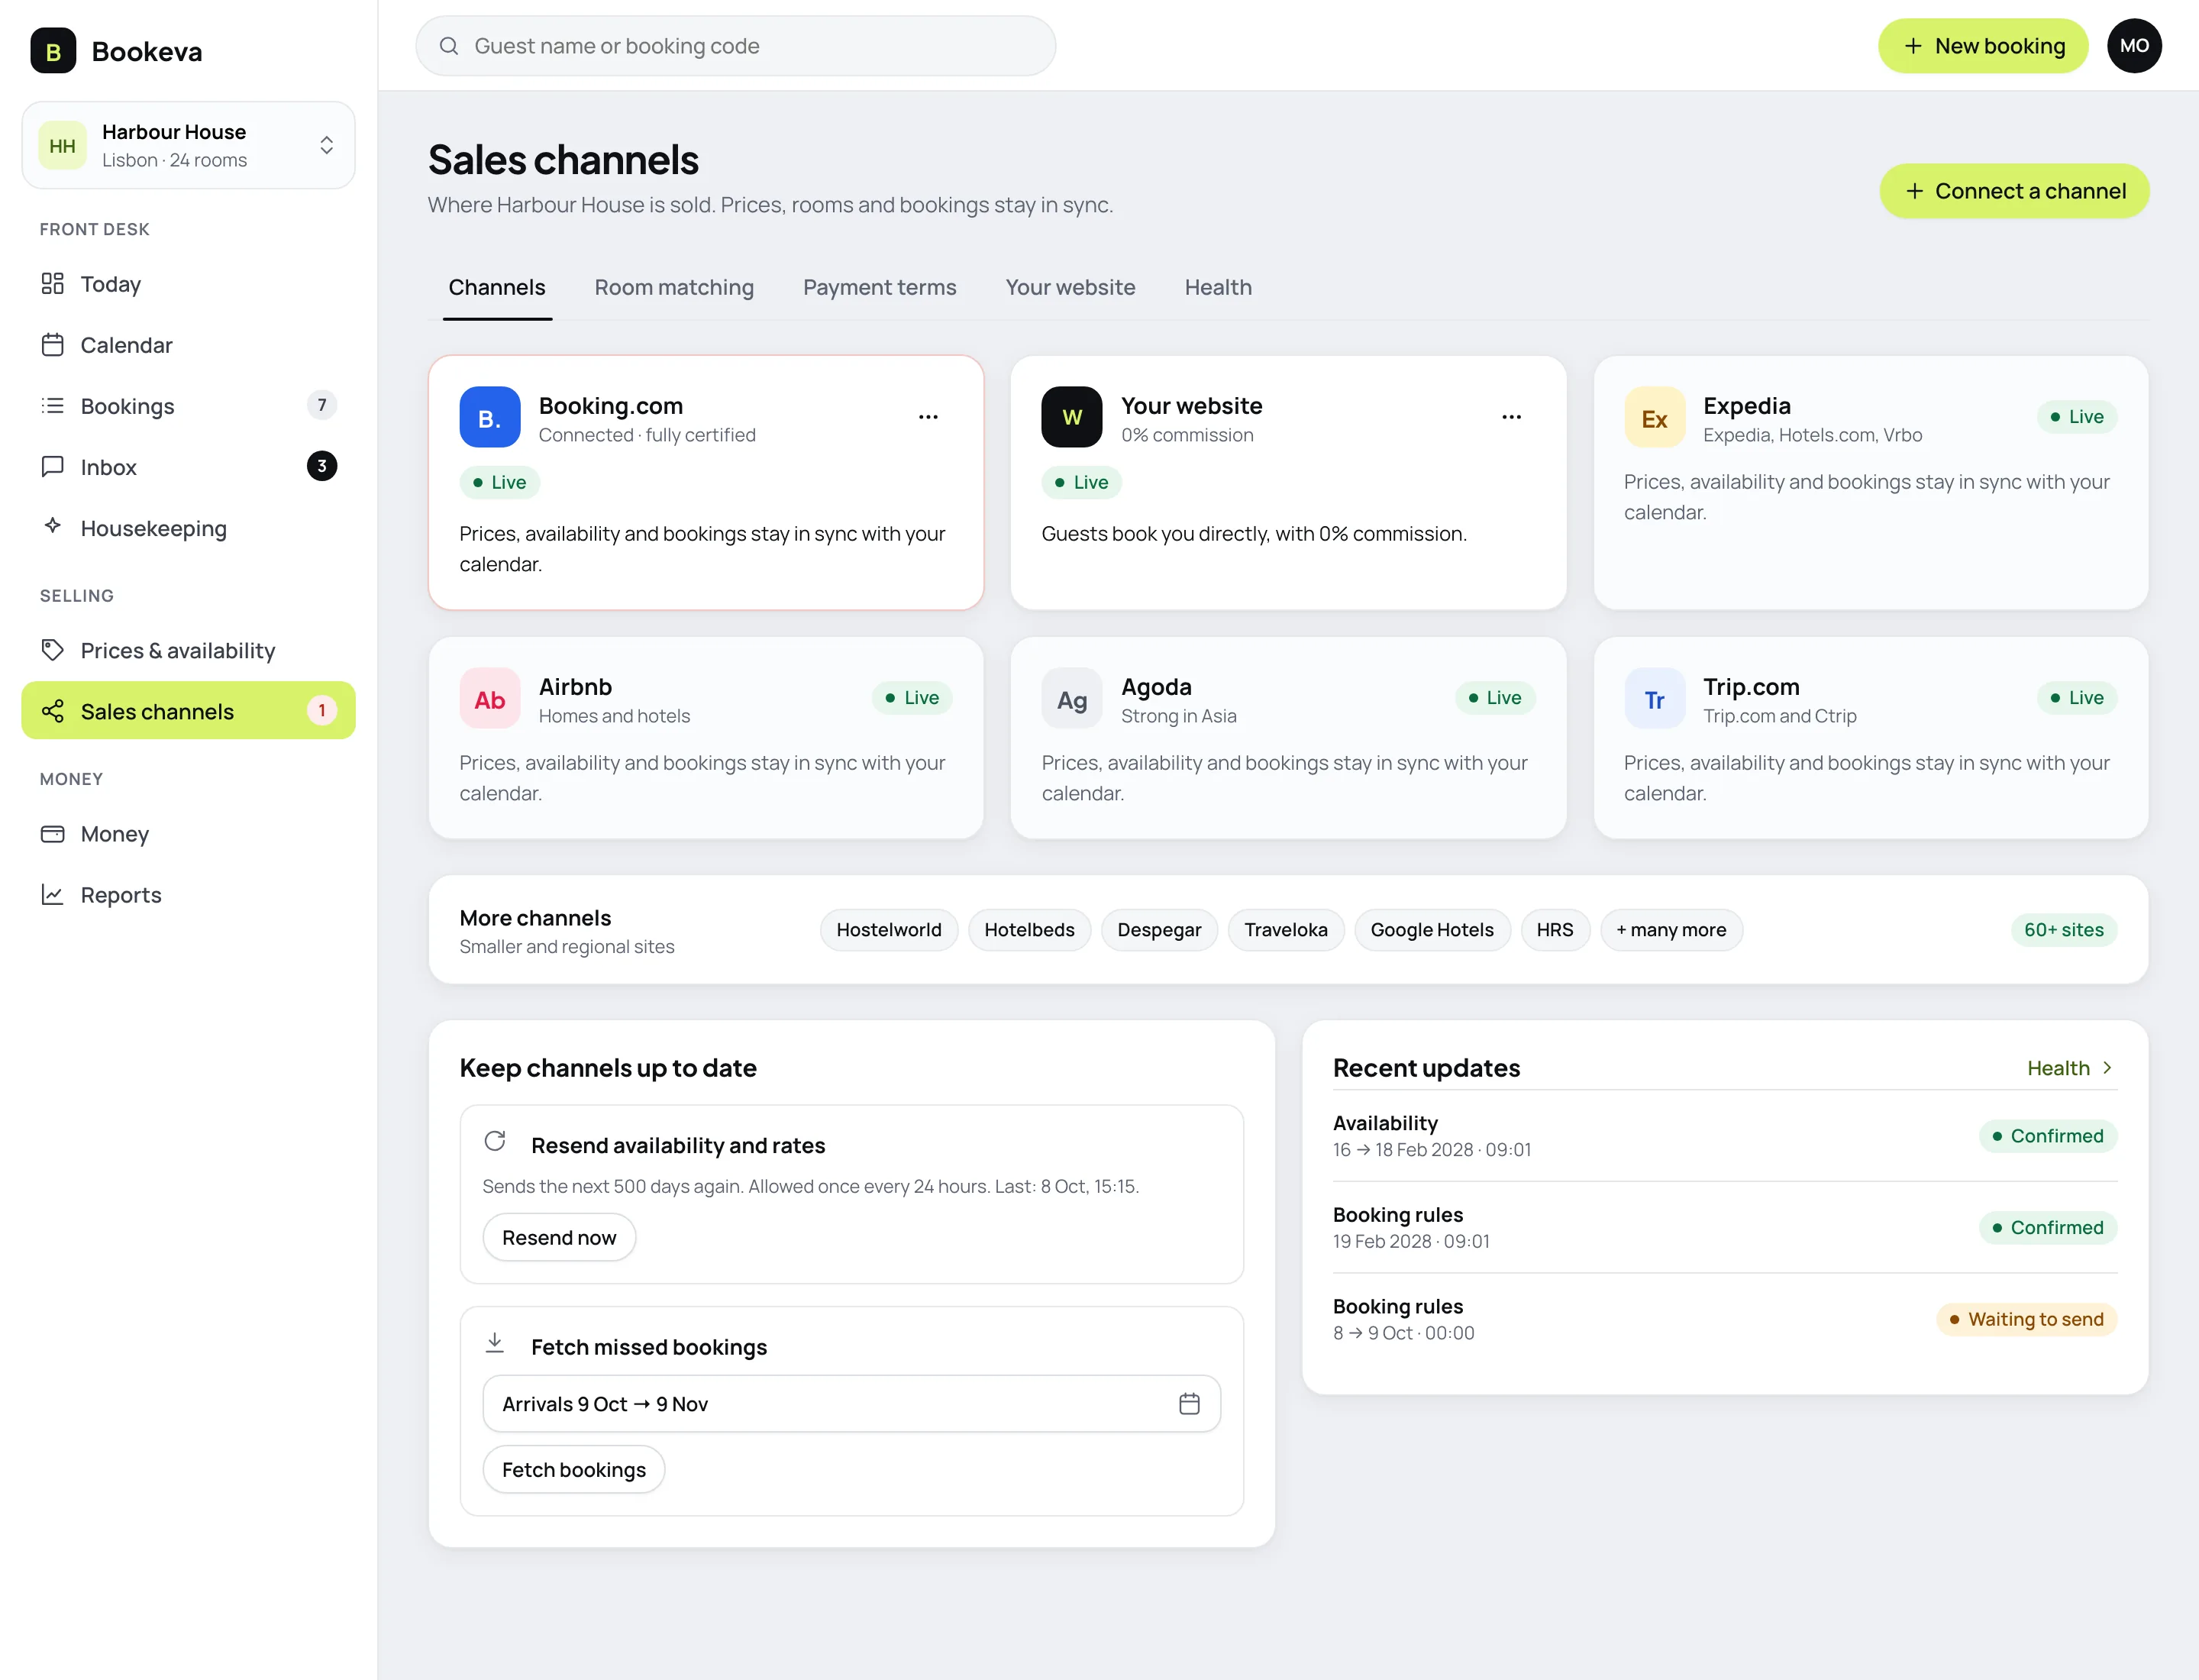The image size is (2199, 1680).
Task: Click the Waiting to send status badge
Action: click(x=2027, y=1319)
